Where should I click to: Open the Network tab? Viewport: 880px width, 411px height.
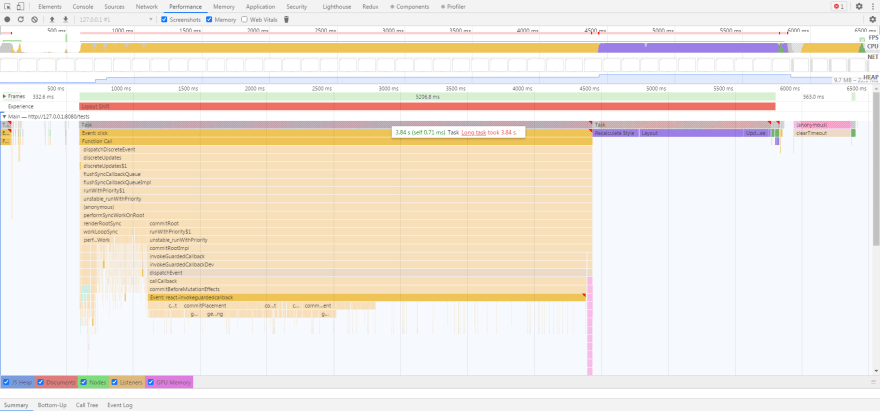click(146, 7)
